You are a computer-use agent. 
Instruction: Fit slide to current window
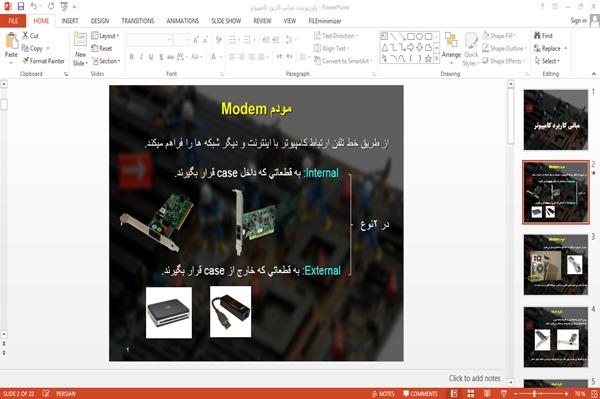pos(594,393)
